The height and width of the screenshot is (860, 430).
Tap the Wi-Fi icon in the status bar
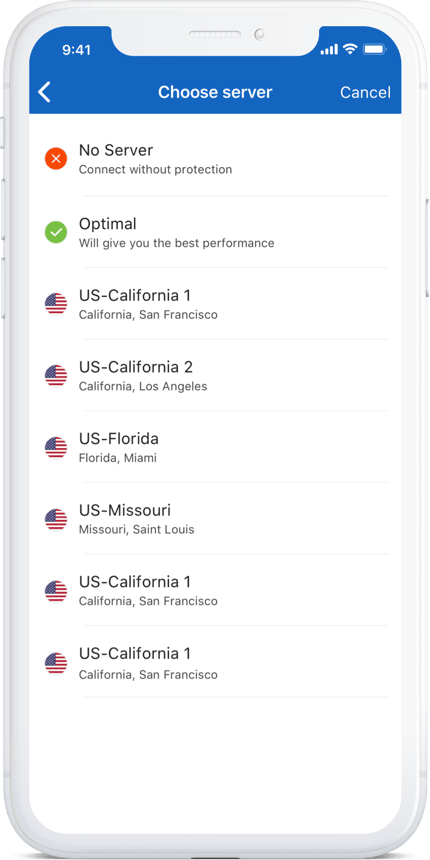tap(349, 49)
